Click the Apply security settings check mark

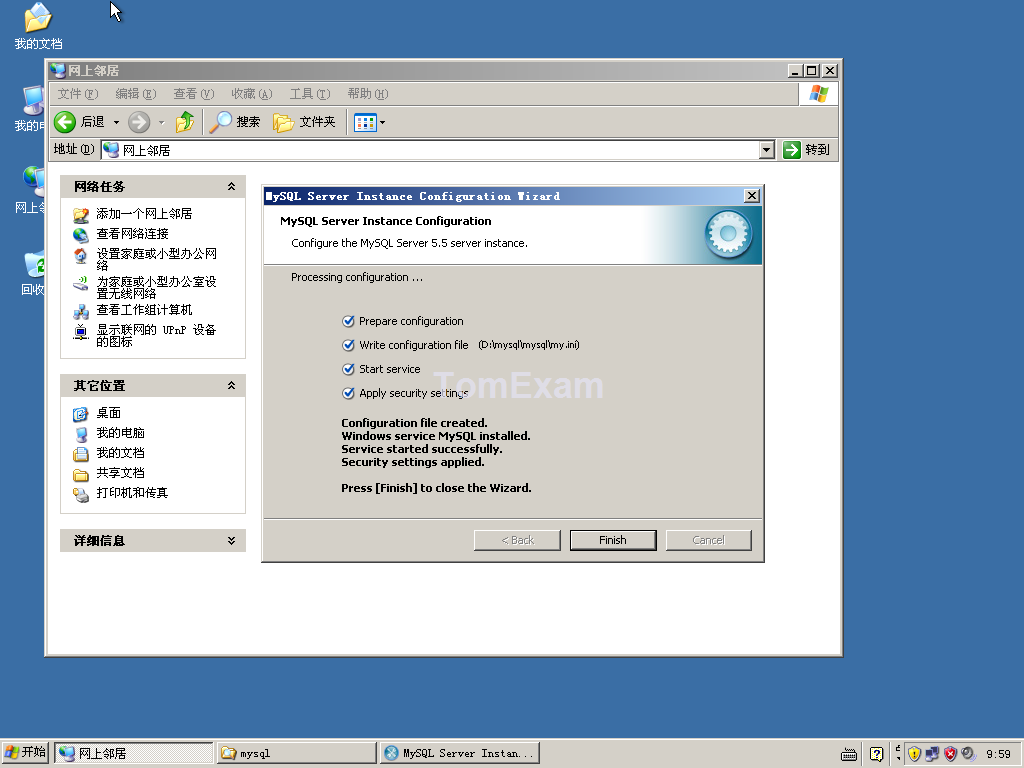click(348, 393)
